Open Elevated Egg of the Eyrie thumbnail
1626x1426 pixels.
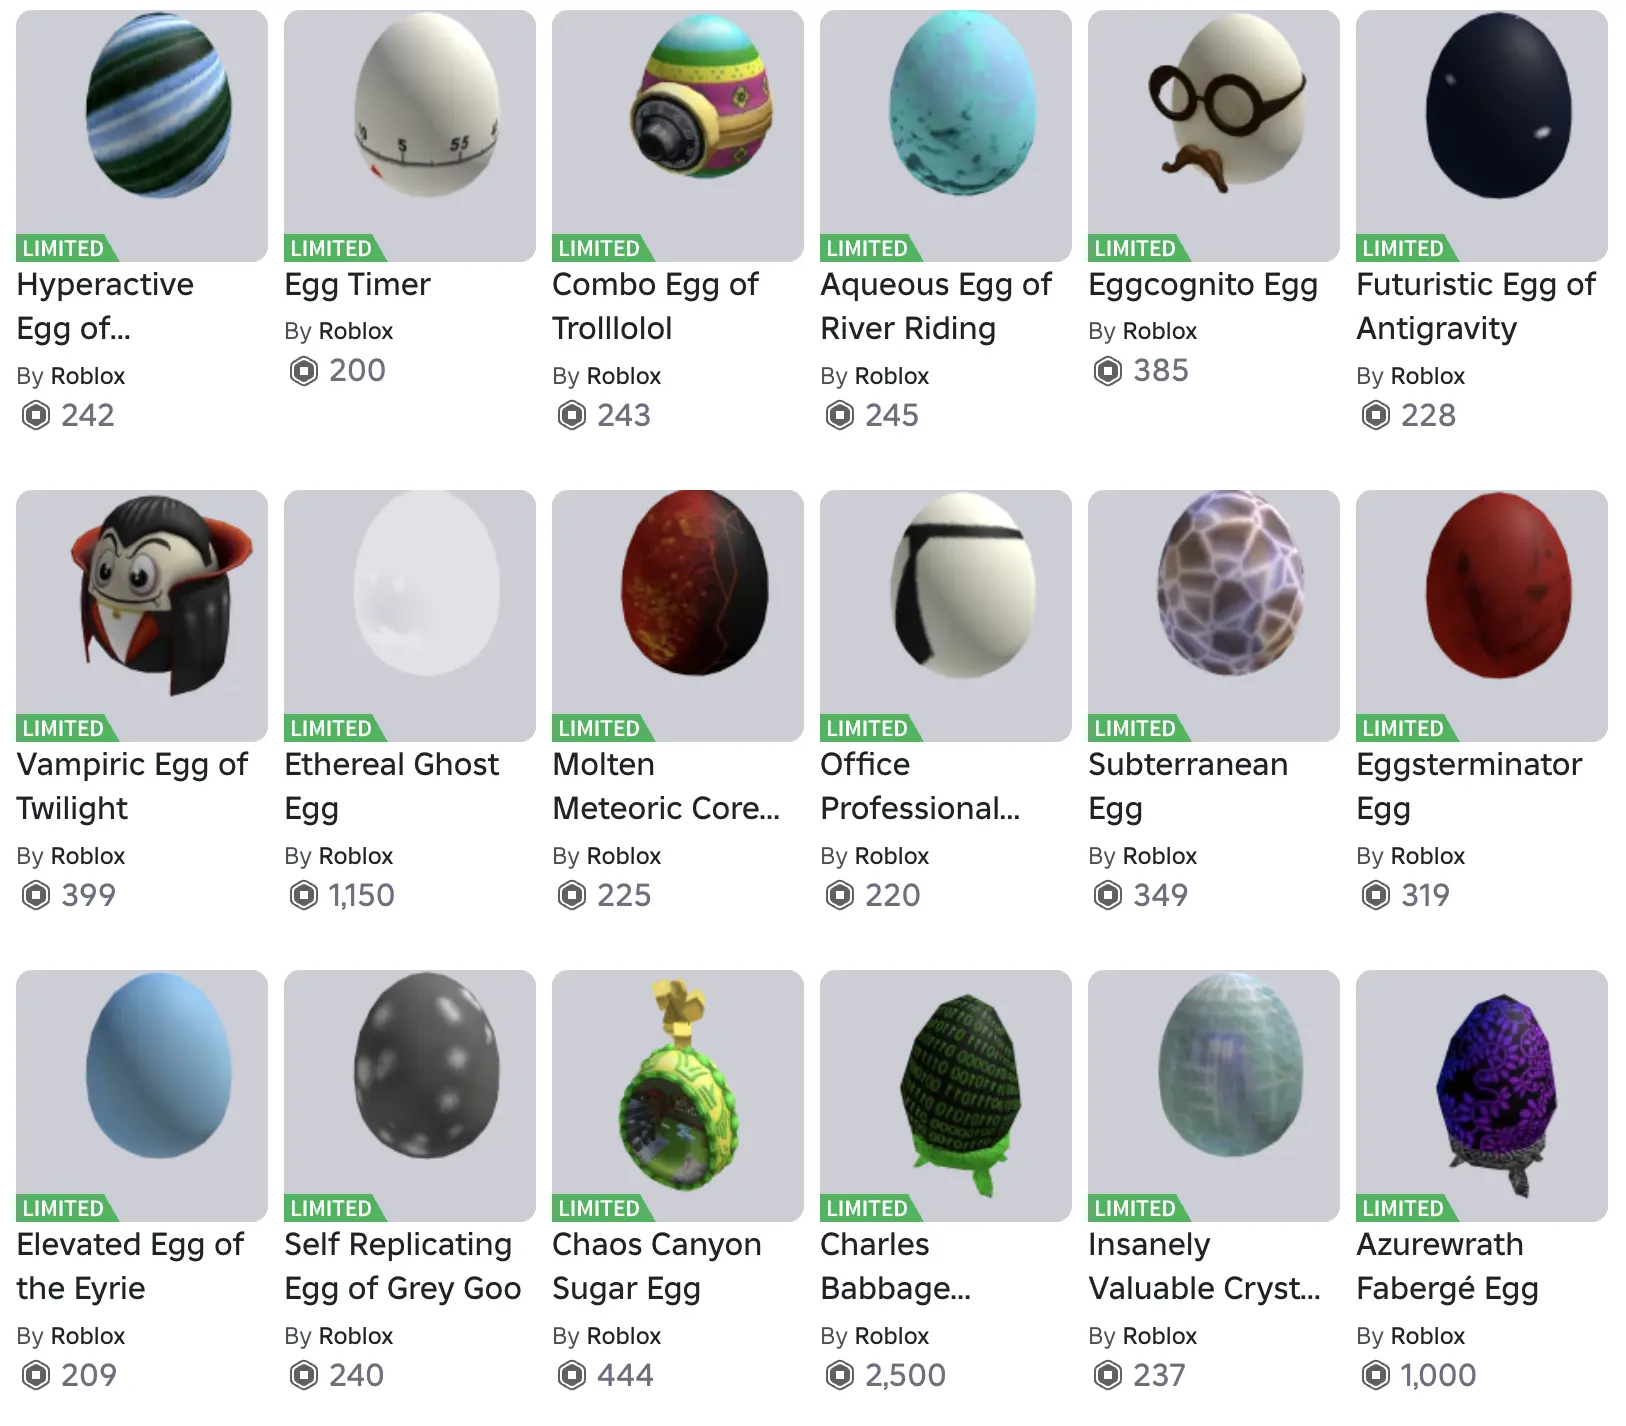142,1096
